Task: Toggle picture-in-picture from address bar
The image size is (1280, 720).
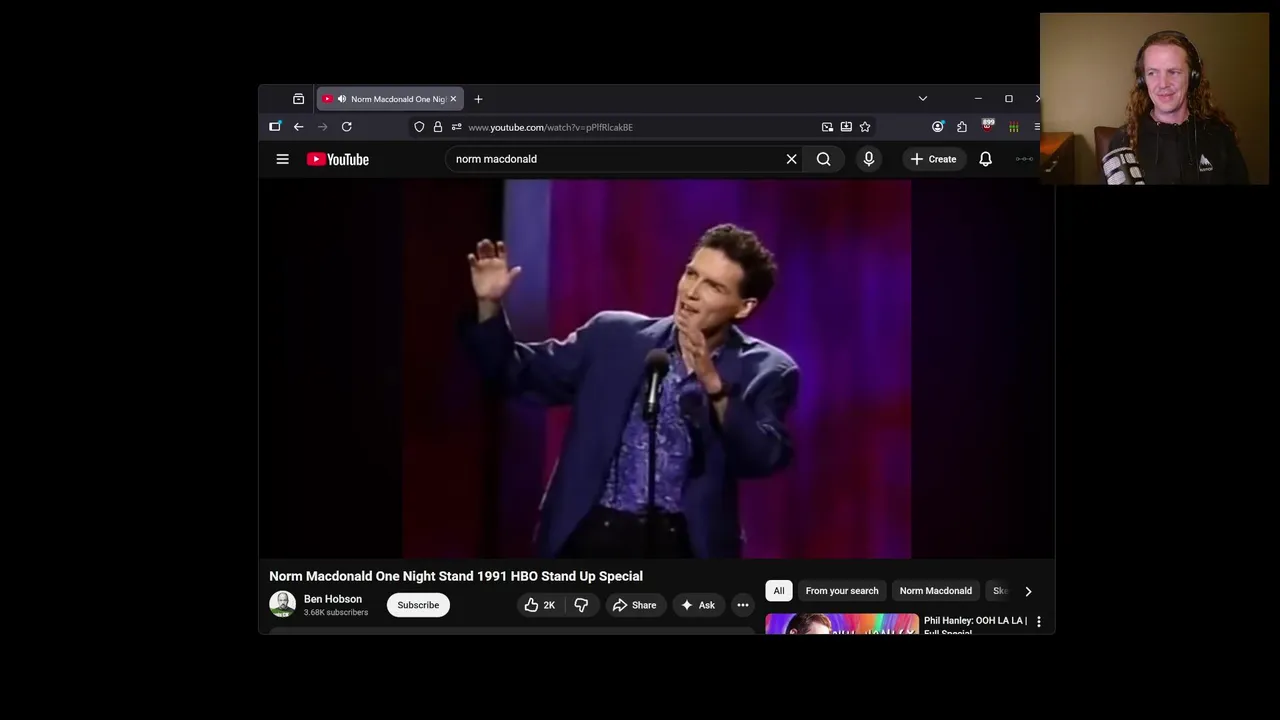Action: pos(827,127)
